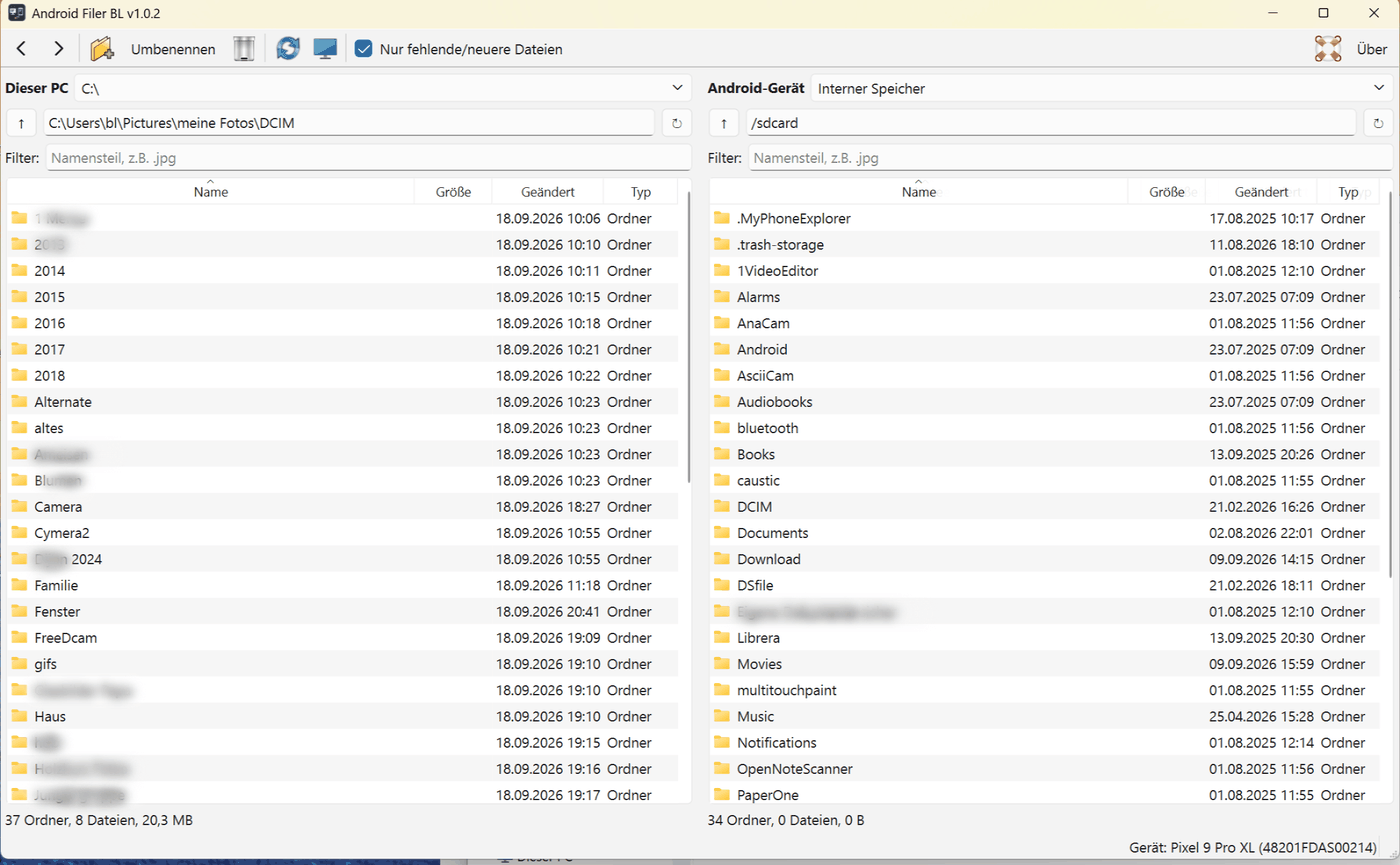
Task: Go back with the left arrow
Action: (22, 48)
